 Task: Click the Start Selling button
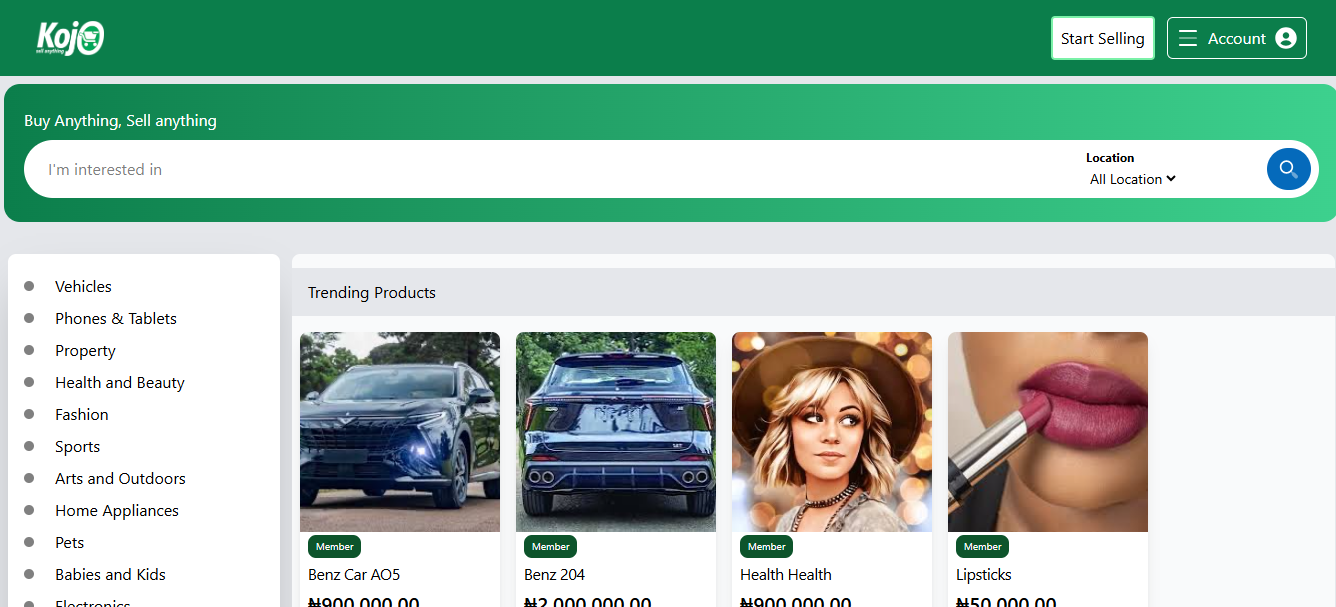point(1102,39)
